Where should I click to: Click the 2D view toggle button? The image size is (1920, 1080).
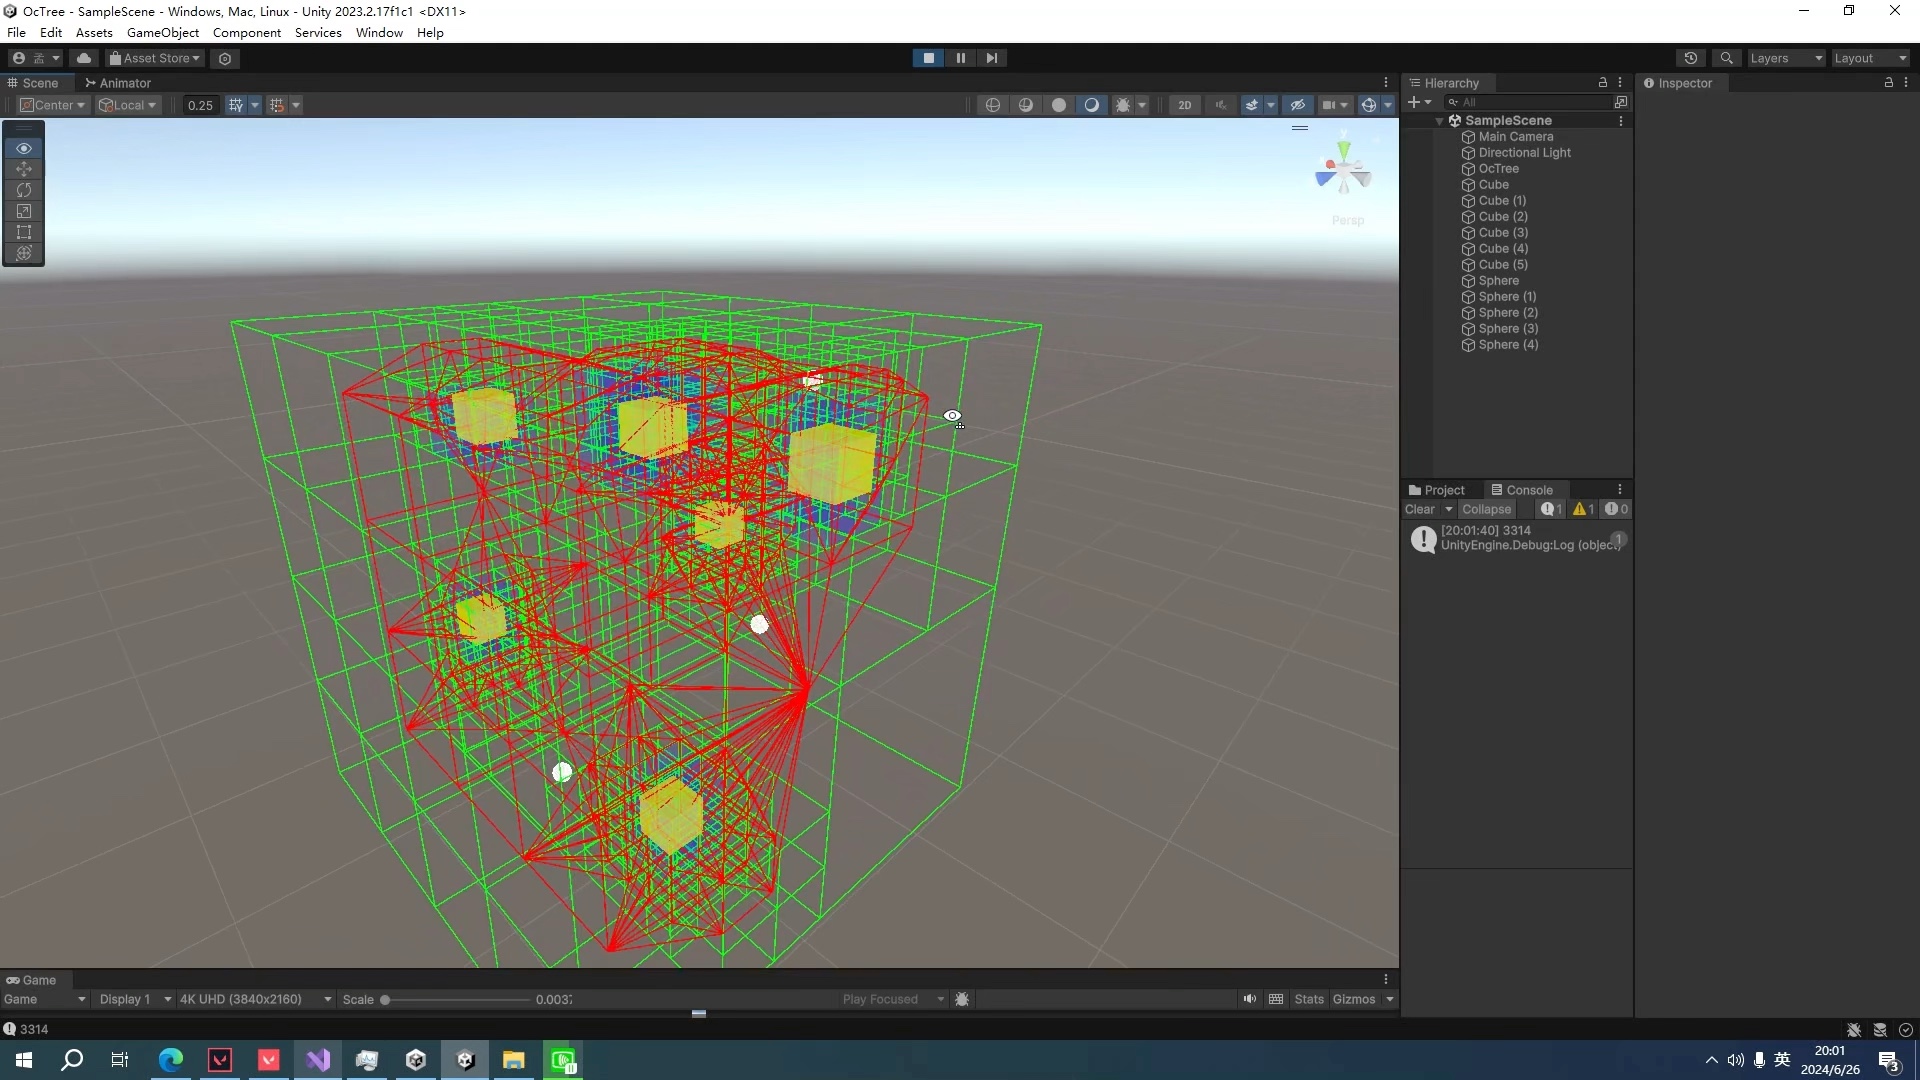coord(1182,104)
